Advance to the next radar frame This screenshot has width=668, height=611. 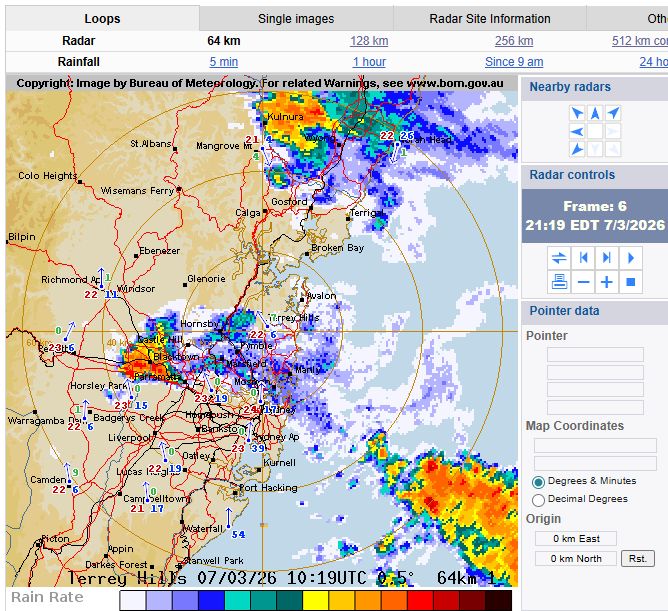click(x=607, y=258)
